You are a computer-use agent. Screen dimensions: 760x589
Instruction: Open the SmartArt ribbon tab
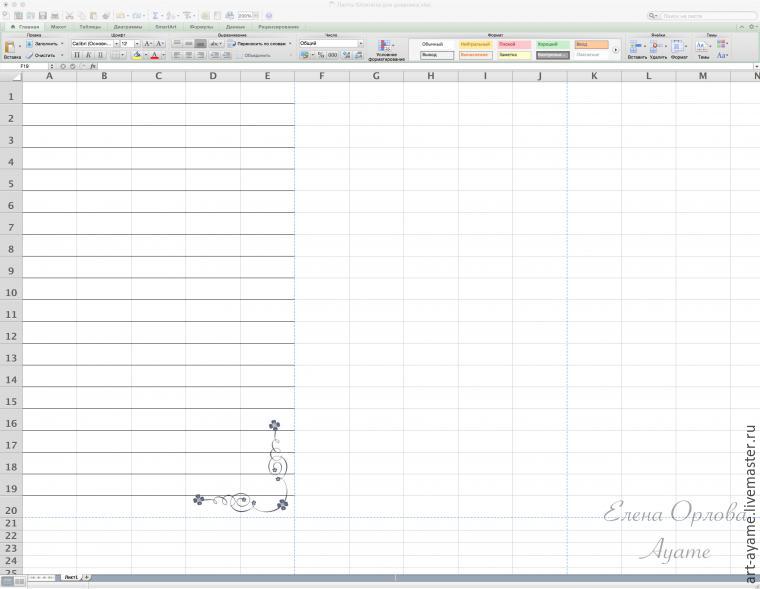coord(166,27)
